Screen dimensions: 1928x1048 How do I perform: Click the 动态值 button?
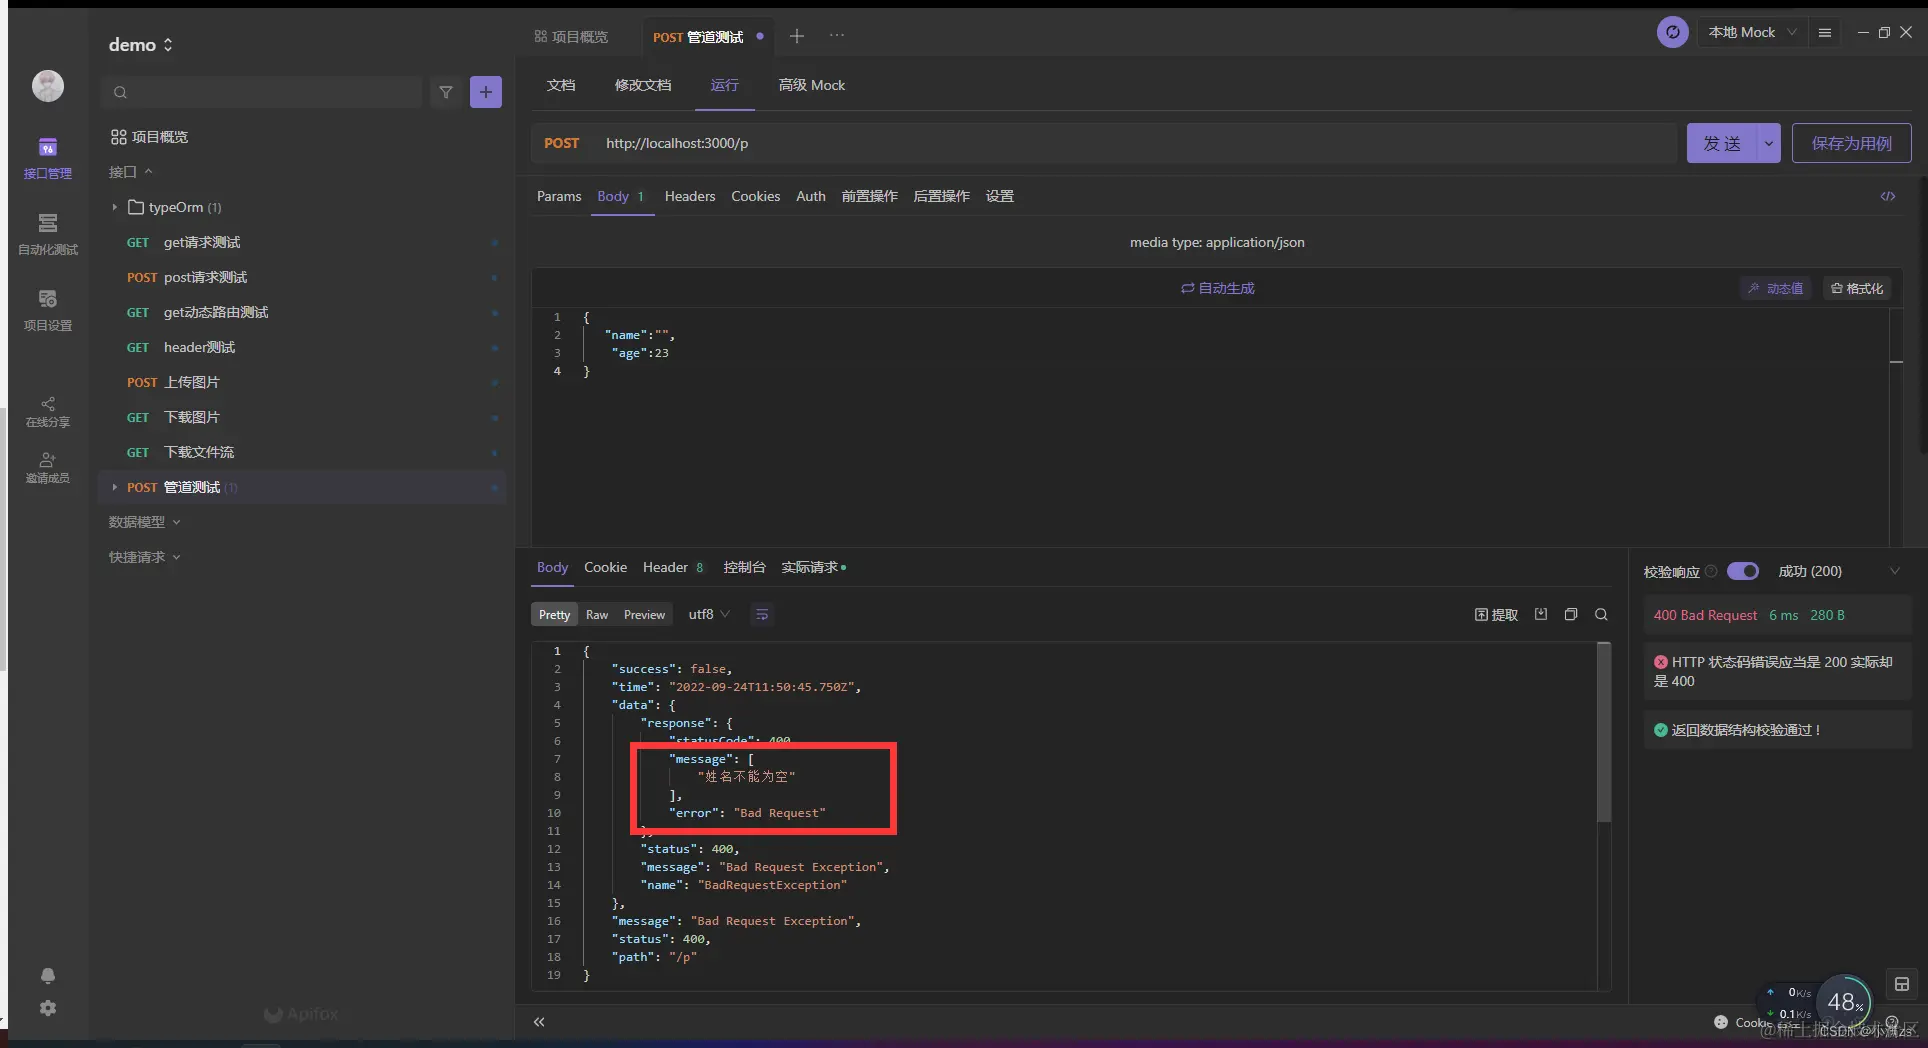[x=1776, y=288]
